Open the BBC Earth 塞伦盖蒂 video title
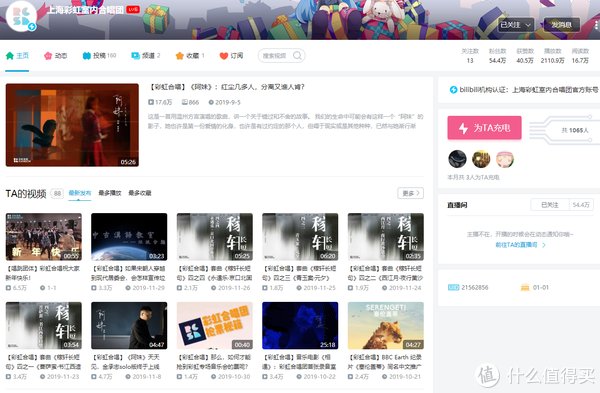This screenshot has width=600, height=393. [x=385, y=362]
